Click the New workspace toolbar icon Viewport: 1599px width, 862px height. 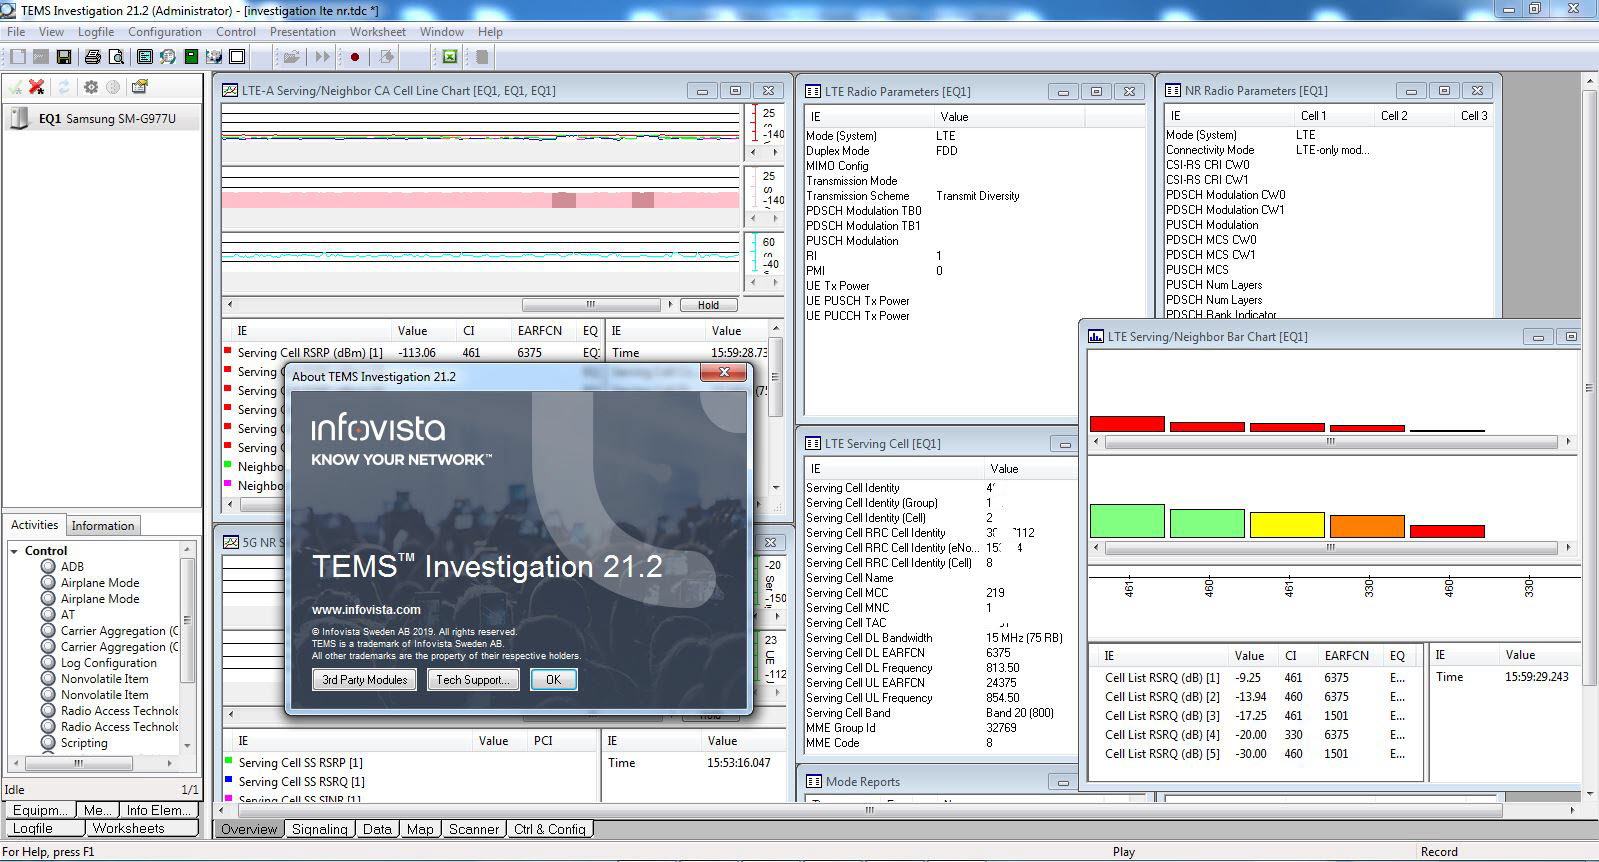coord(17,57)
